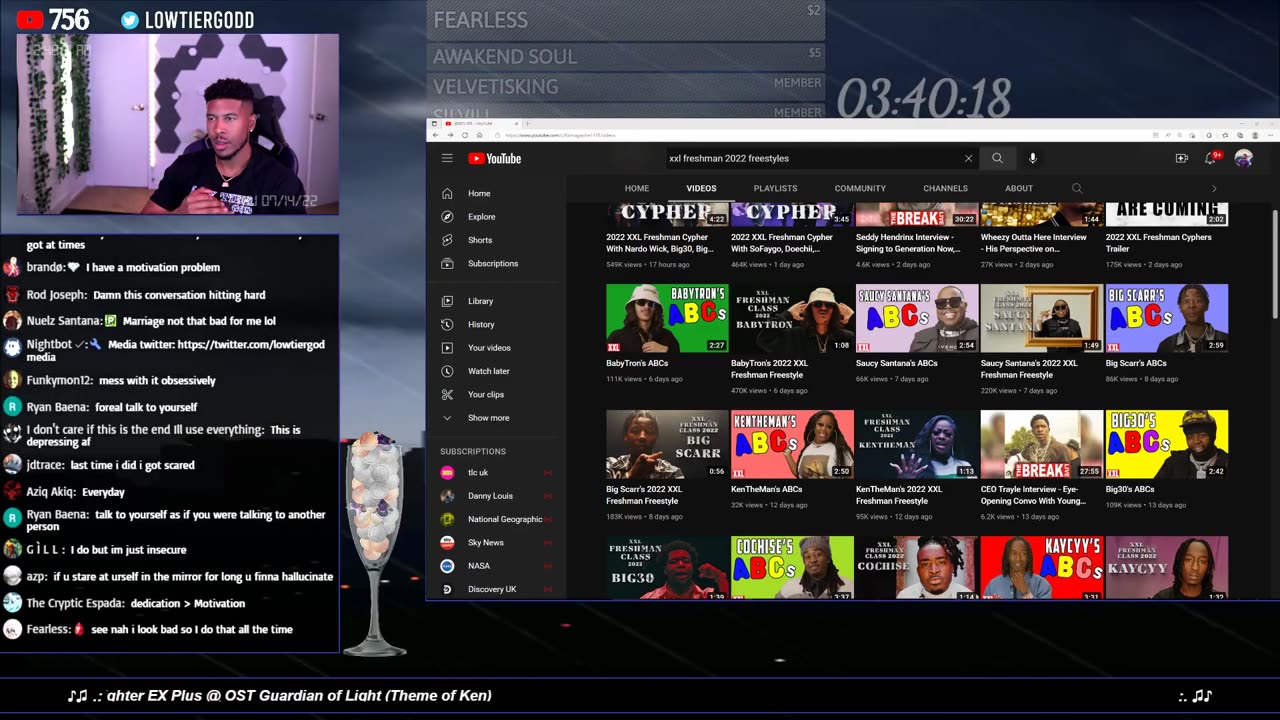Click the '2022 XXL Freshman Cyphers Trailer' title
The image size is (1280, 720).
point(1159,243)
